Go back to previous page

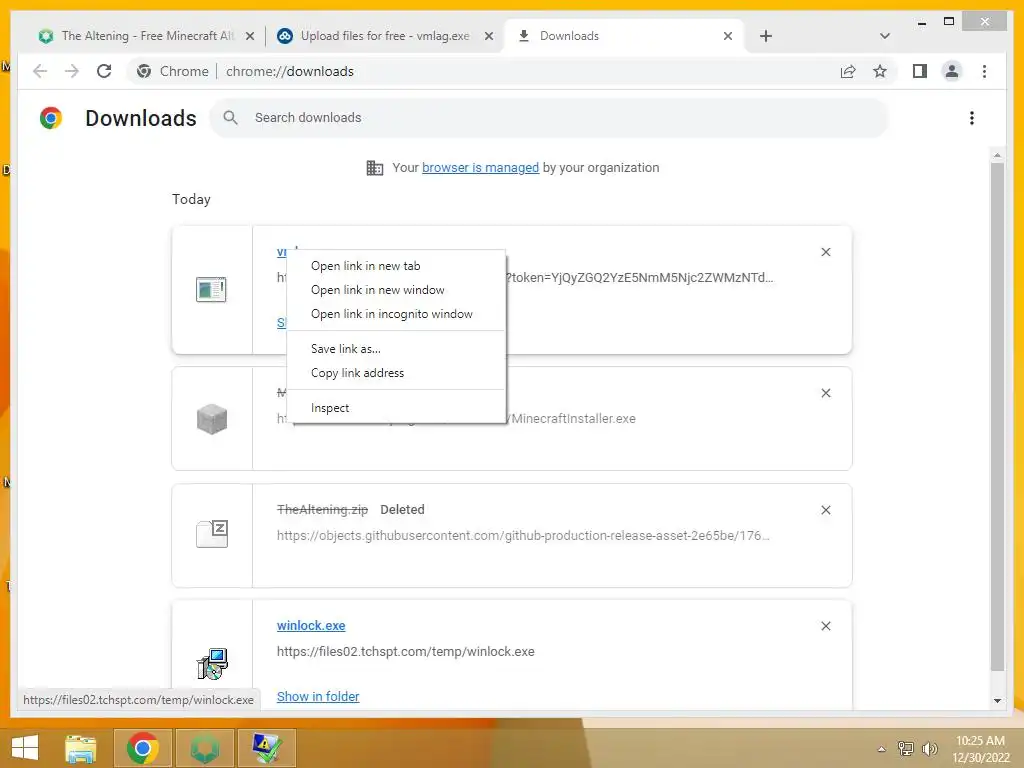pos(40,71)
